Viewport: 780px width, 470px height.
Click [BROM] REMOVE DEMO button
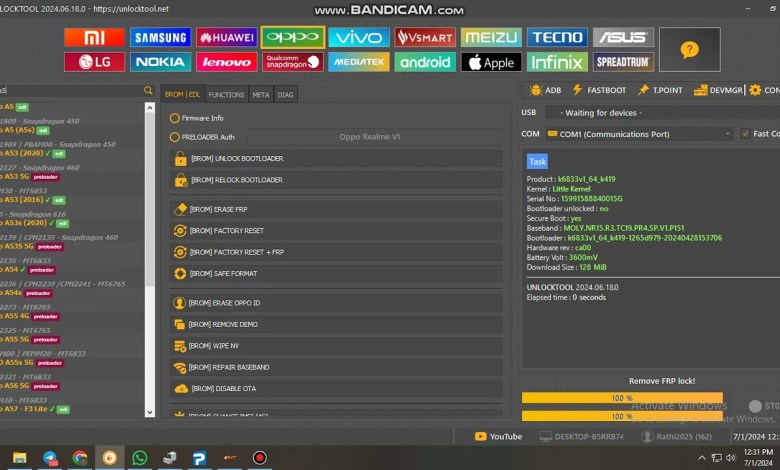point(336,324)
